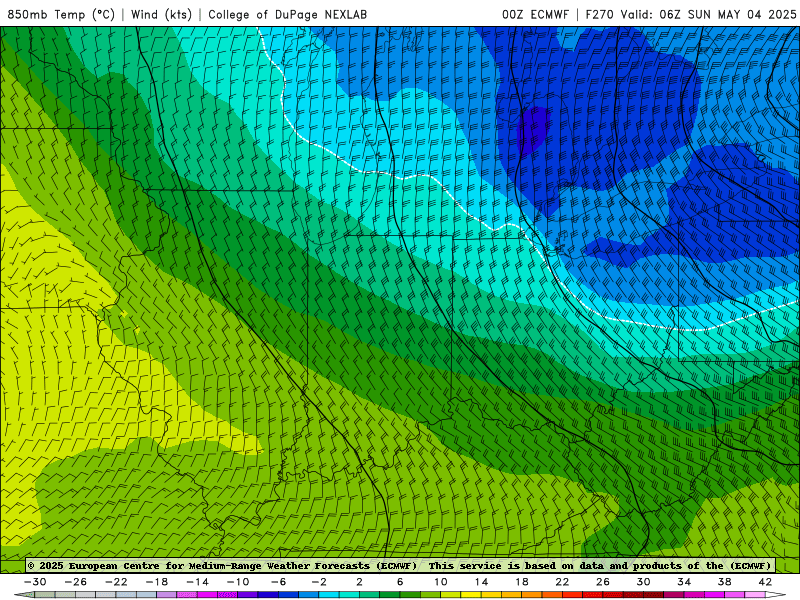The width and height of the screenshot is (800, 600).
Task: Click the 26 legend value
Action: 603,582
